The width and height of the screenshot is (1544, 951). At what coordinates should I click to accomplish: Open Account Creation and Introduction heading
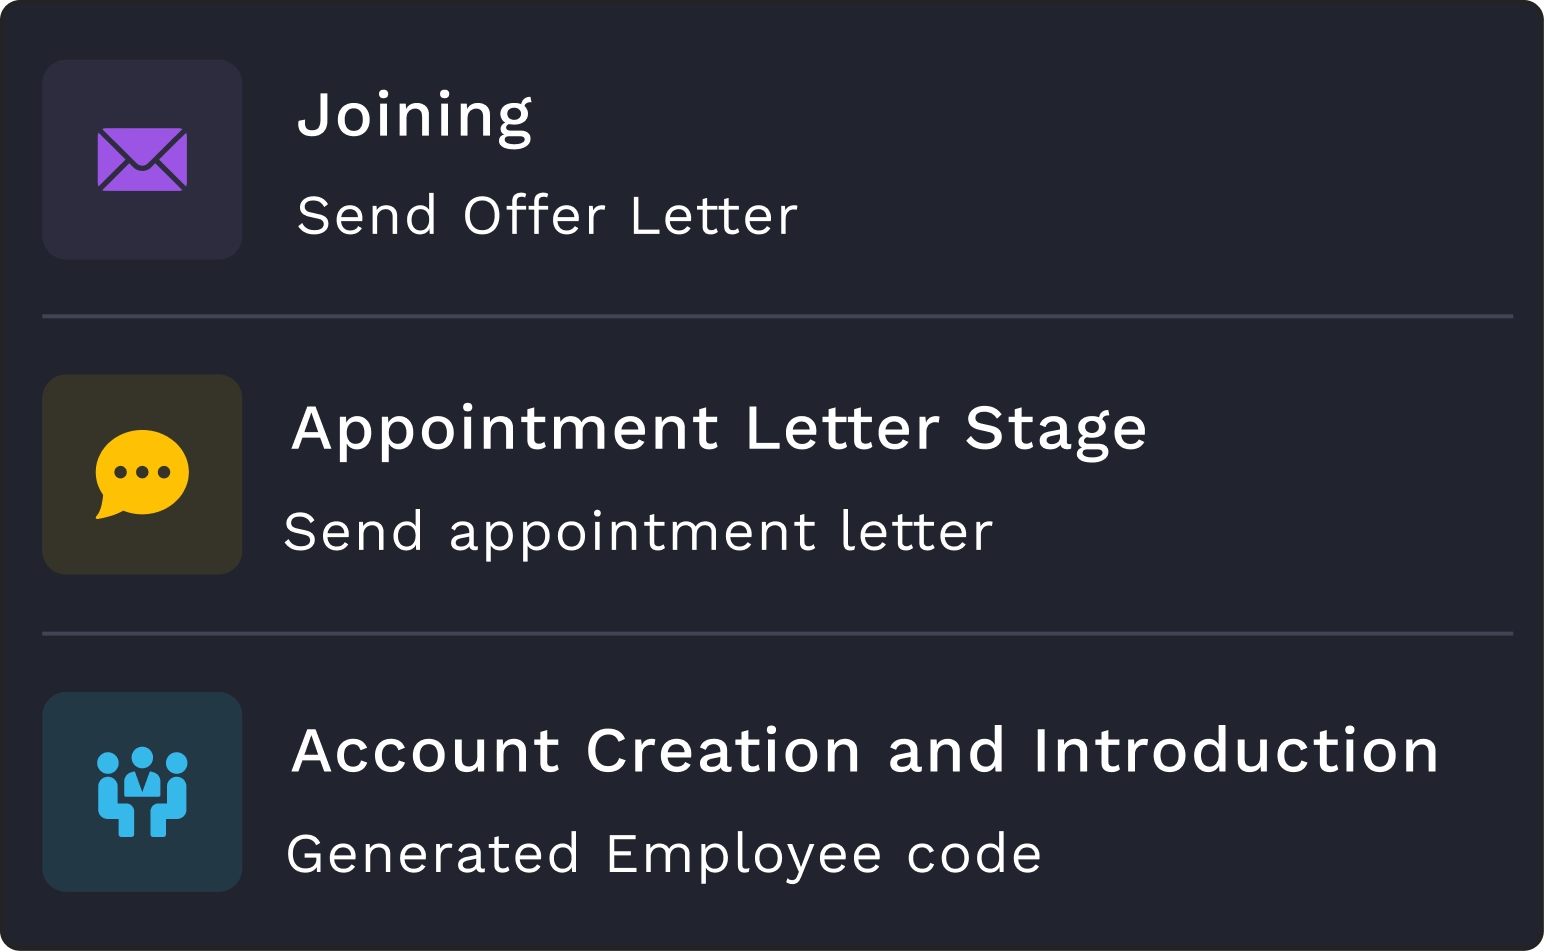point(865,750)
